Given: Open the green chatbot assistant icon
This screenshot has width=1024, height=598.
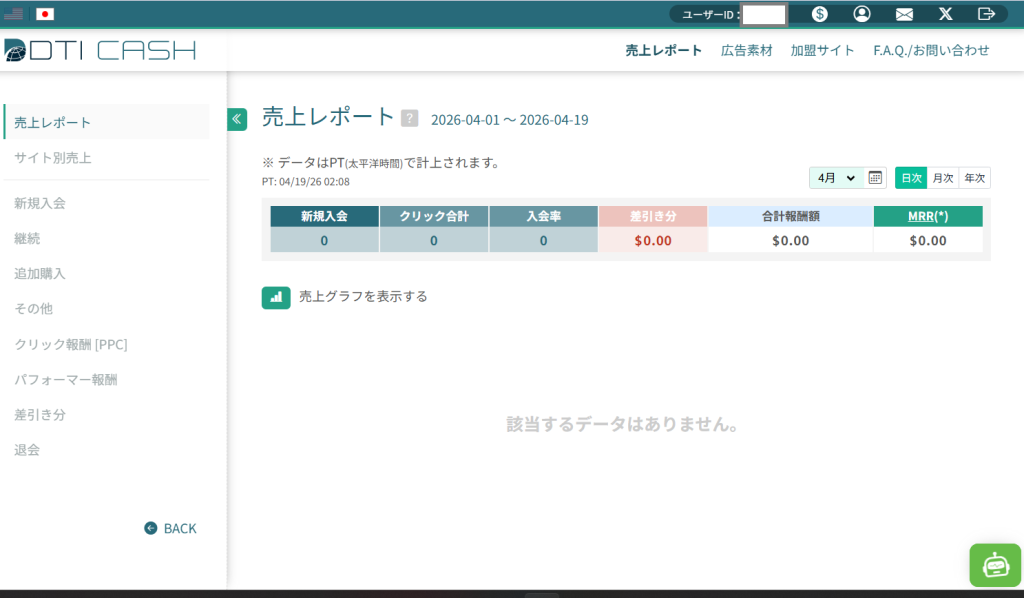Looking at the screenshot, I should (x=995, y=565).
